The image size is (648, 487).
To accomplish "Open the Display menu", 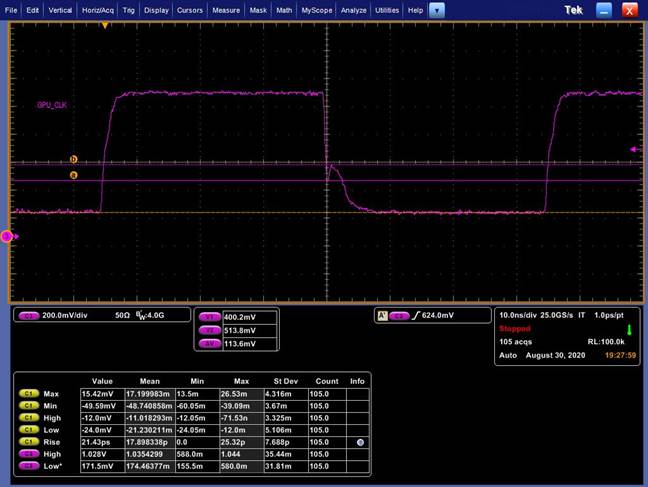I will 156,10.
